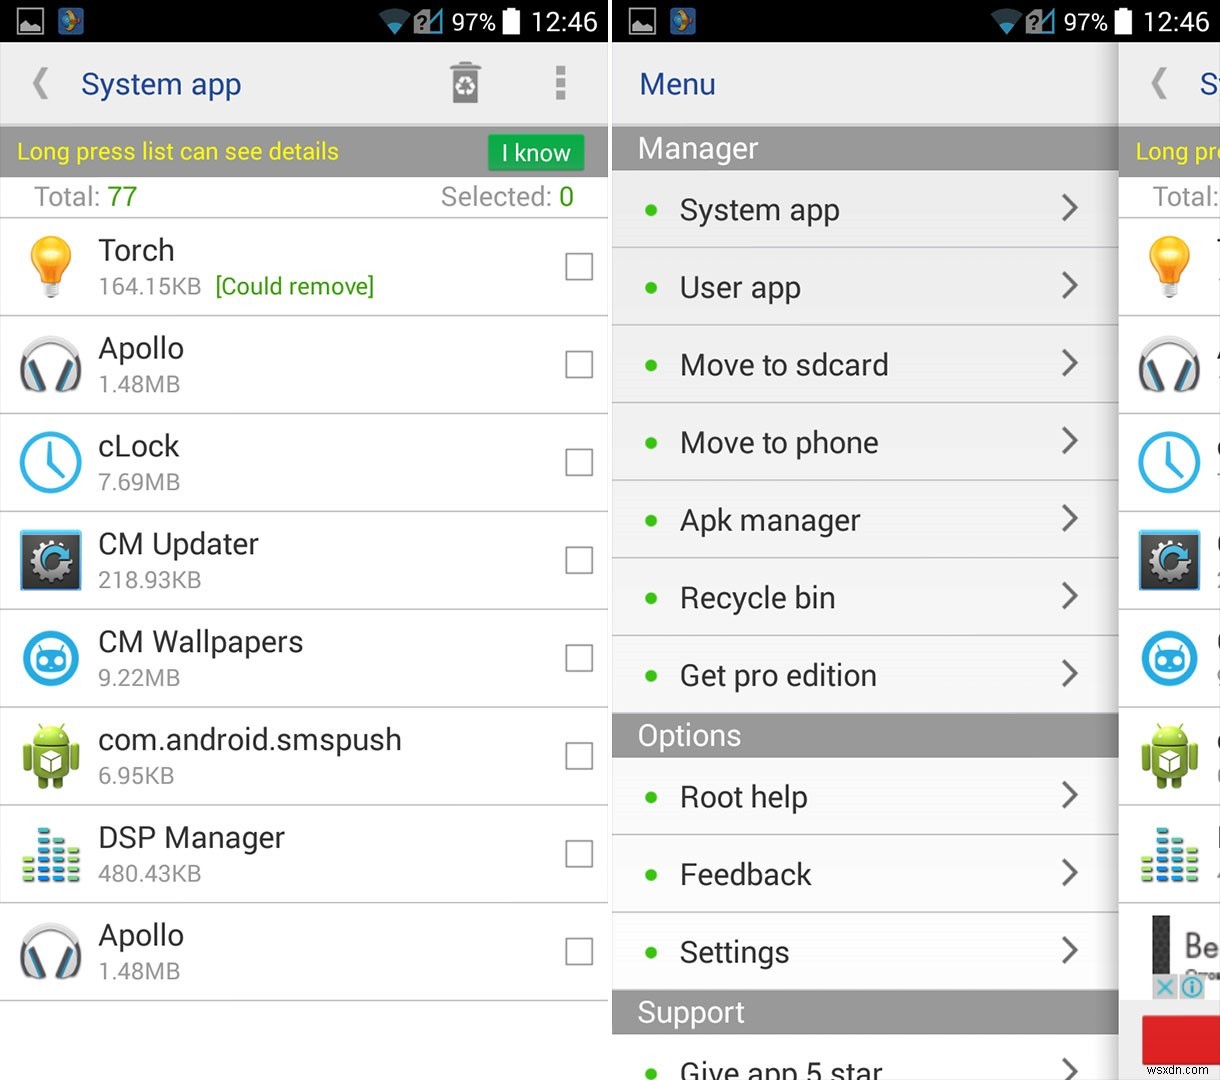1220x1080 pixels.
Task: Open the Recycle bin from the toolbar
Action: [464, 84]
